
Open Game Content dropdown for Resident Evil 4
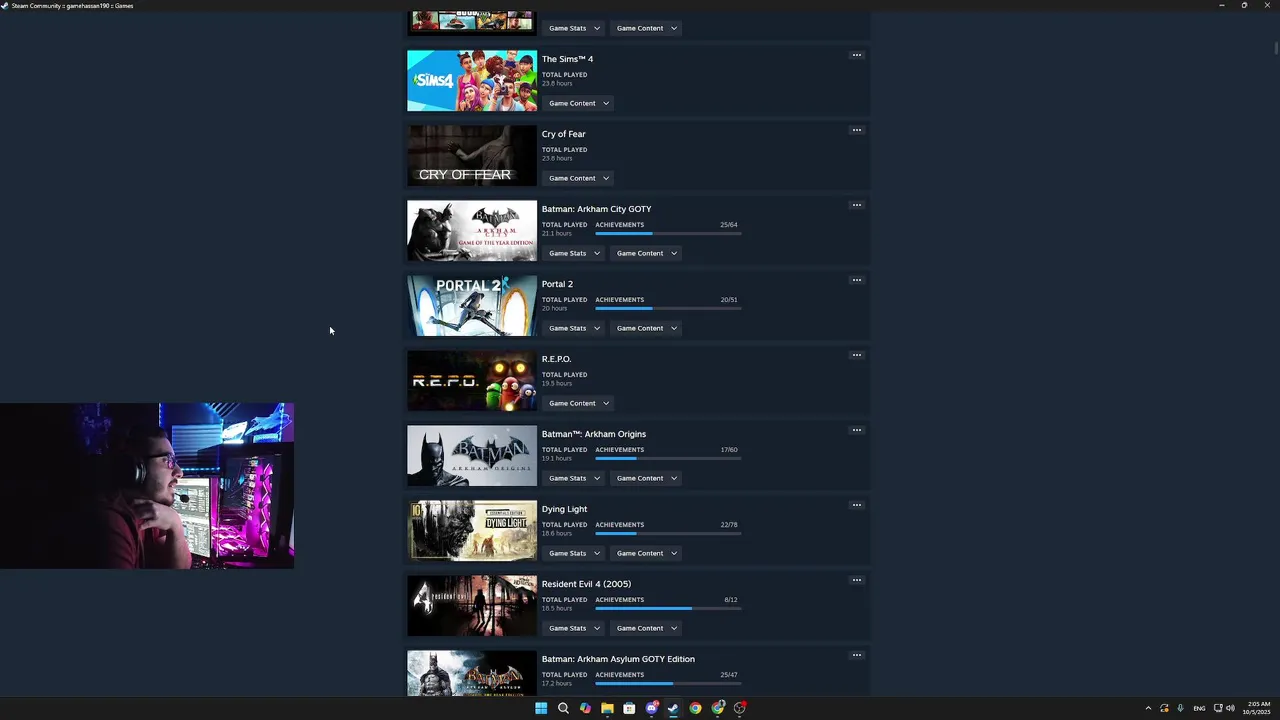point(646,628)
